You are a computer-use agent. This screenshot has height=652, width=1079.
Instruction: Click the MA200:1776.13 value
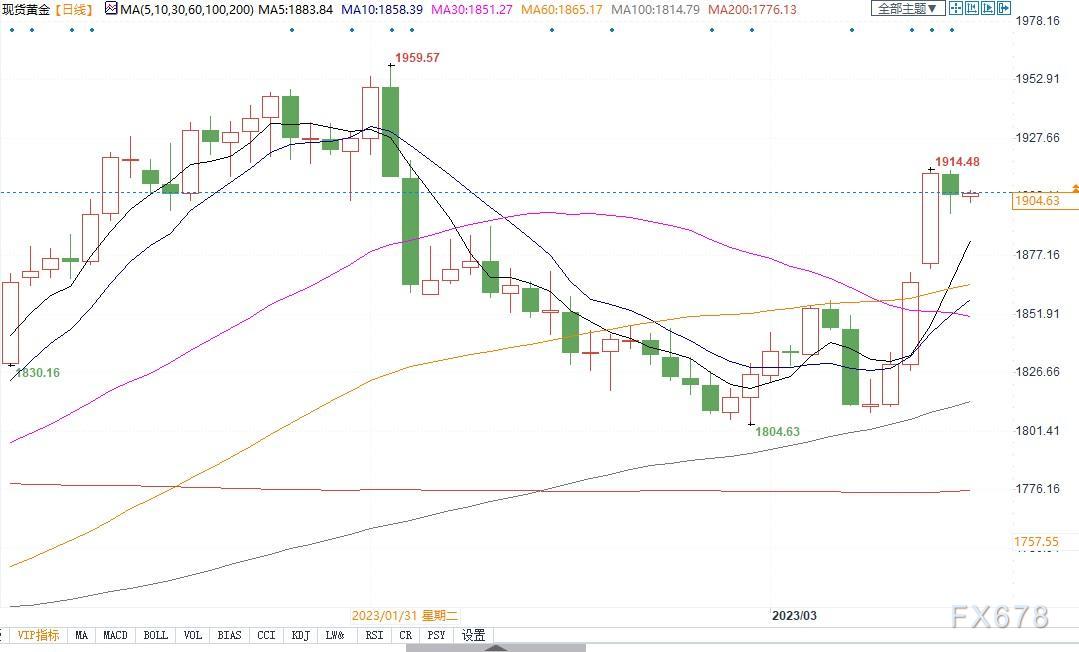click(x=752, y=10)
